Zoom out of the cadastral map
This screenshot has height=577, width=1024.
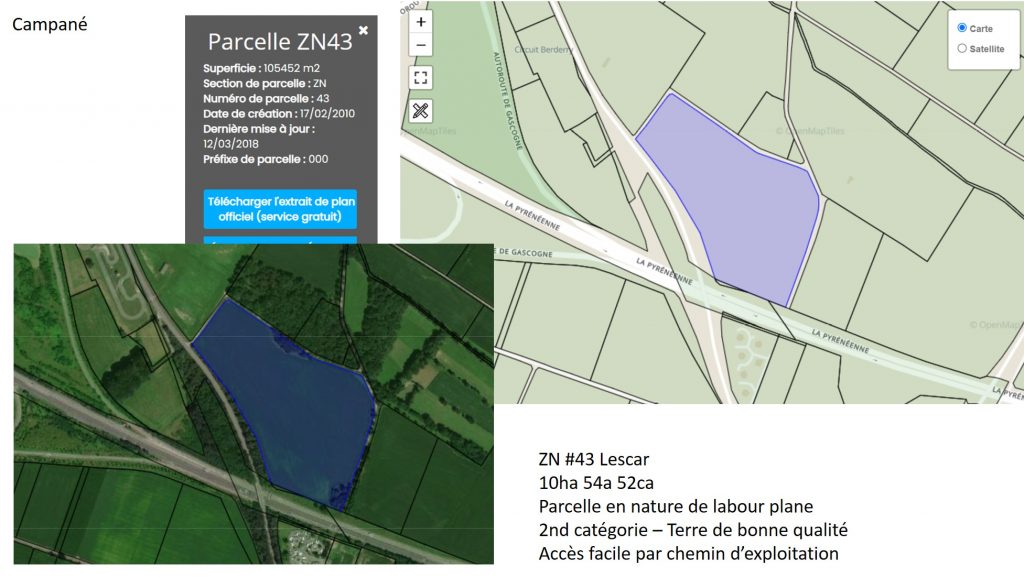pos(421,45)
